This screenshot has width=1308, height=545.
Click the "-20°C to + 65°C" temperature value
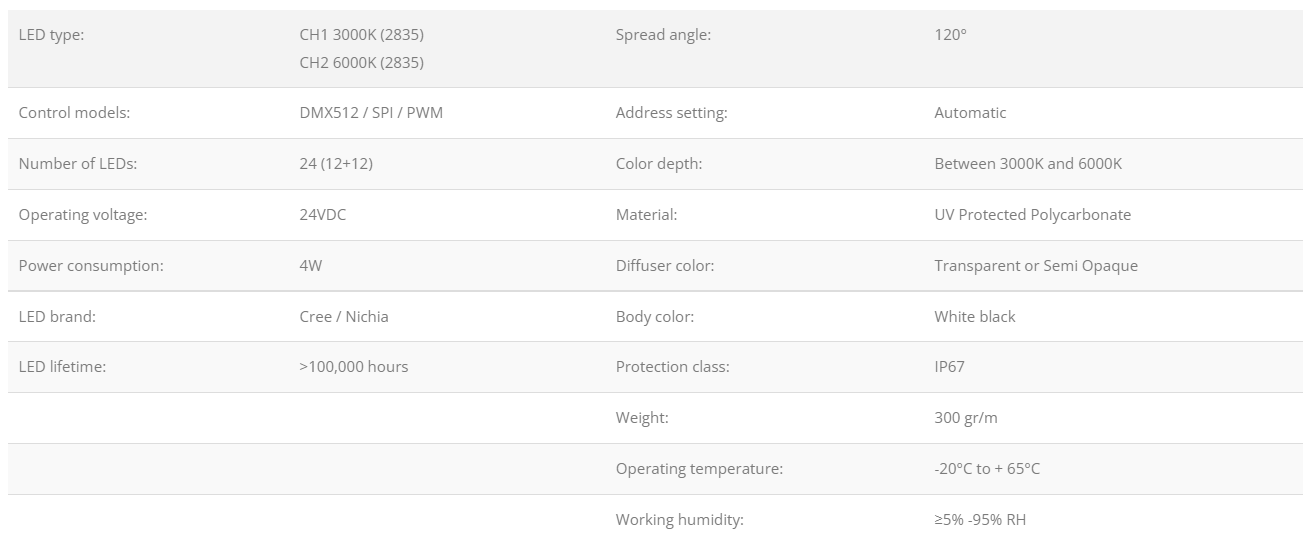point(987,469)
